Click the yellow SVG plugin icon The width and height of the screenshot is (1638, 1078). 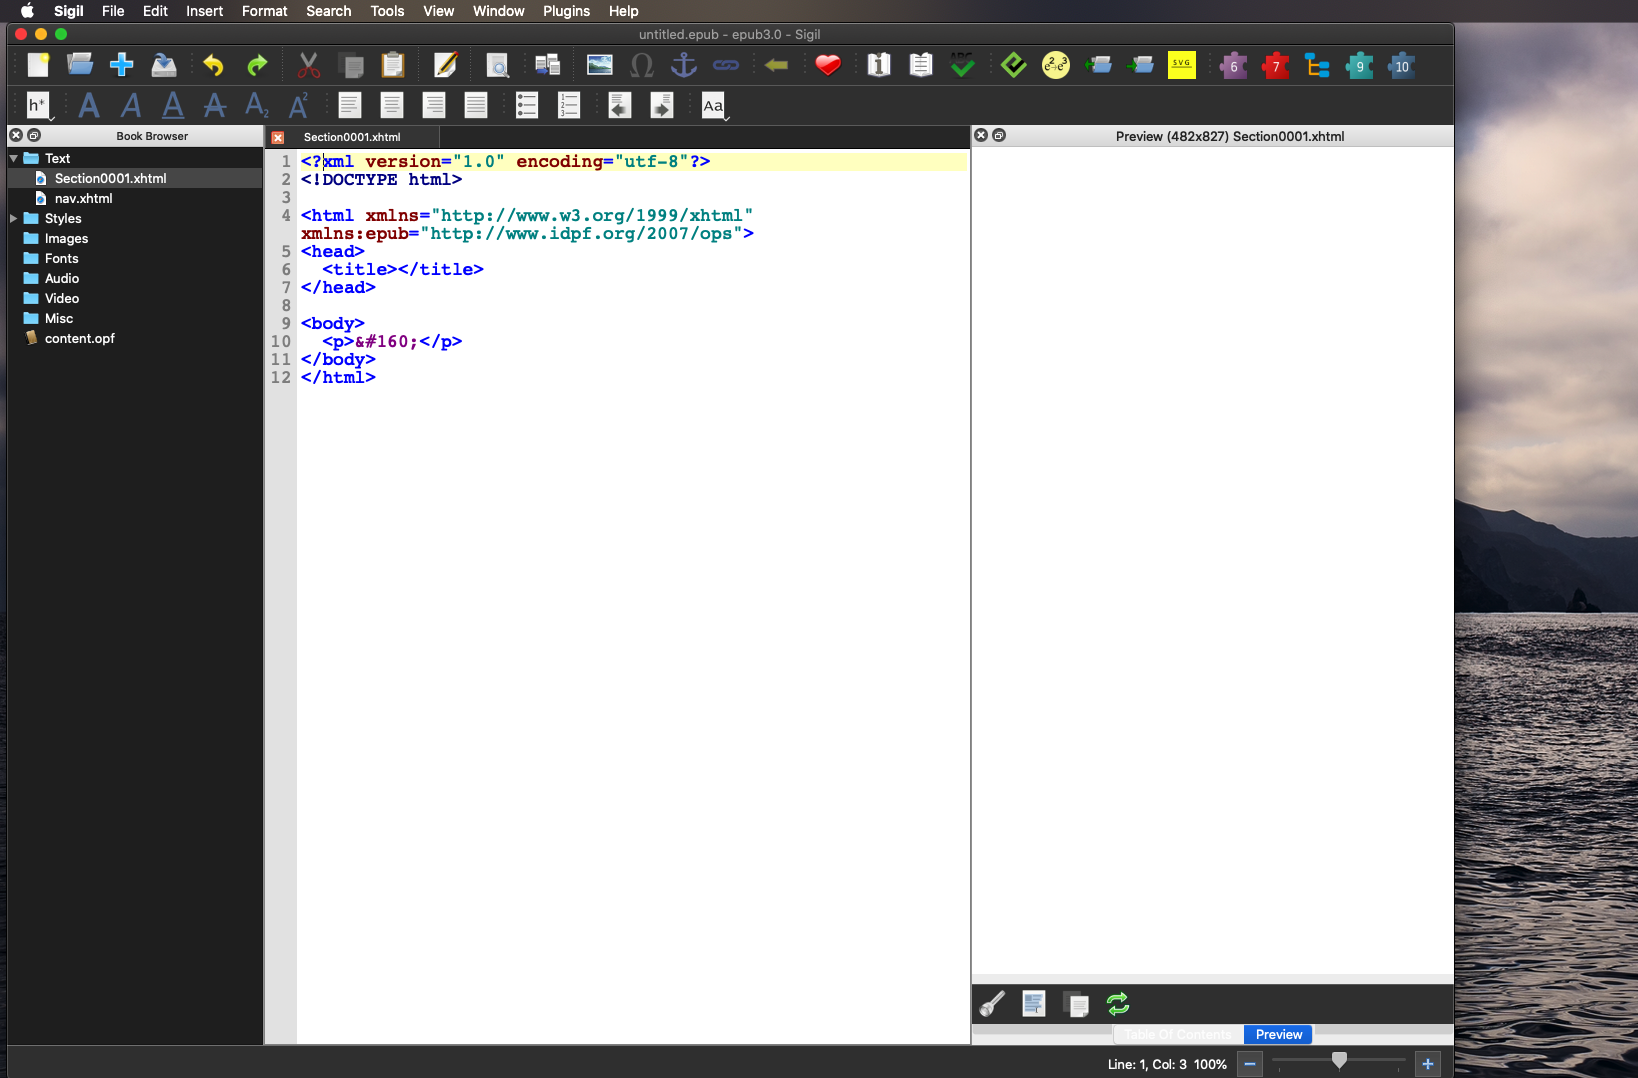(1181, 66)
